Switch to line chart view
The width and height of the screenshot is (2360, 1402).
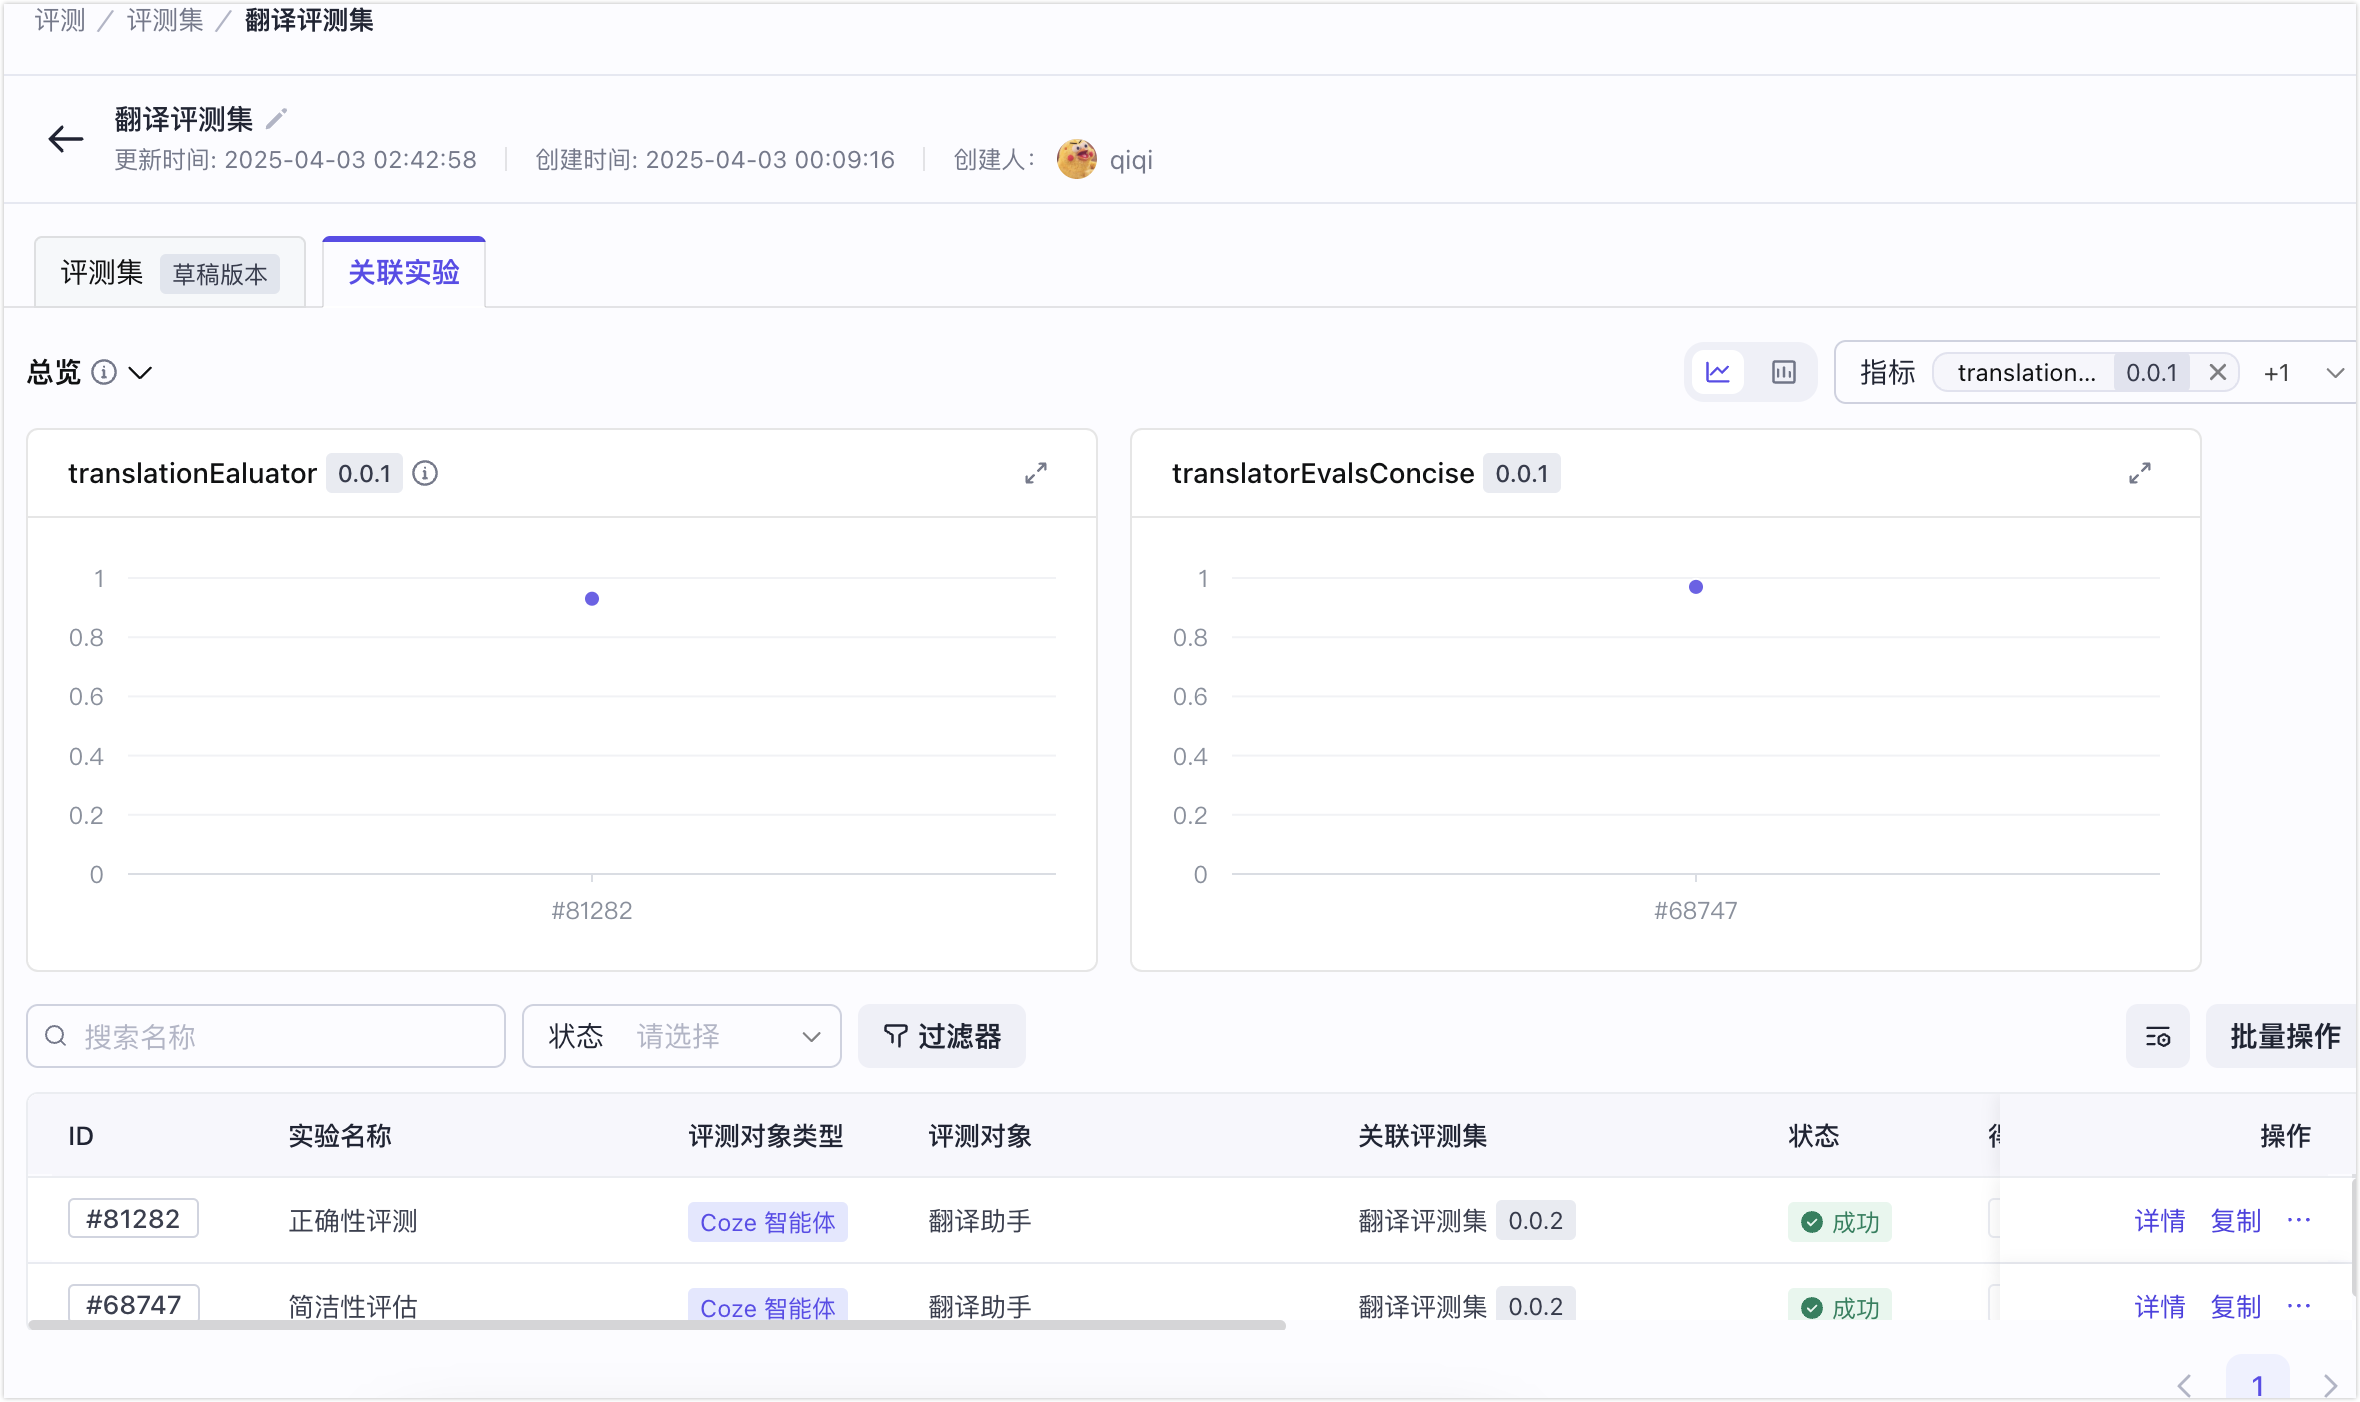[1718, 372]
